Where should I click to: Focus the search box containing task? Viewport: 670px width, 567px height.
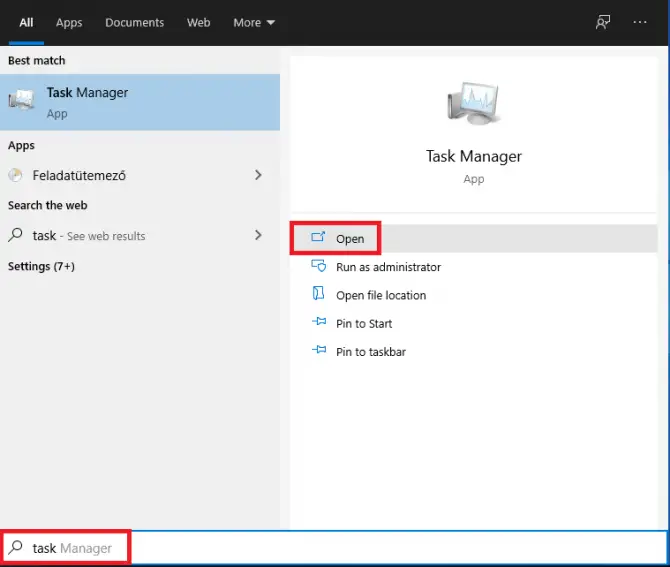click(334, 548)
